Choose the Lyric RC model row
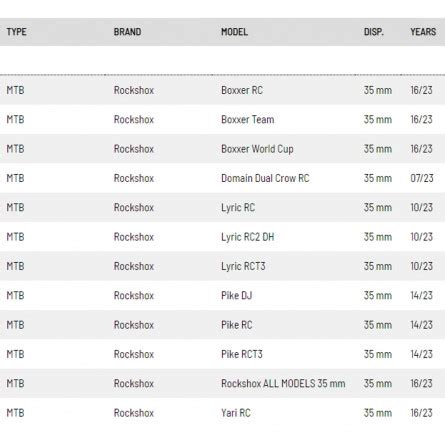445x446 pixels. point(222,208)
